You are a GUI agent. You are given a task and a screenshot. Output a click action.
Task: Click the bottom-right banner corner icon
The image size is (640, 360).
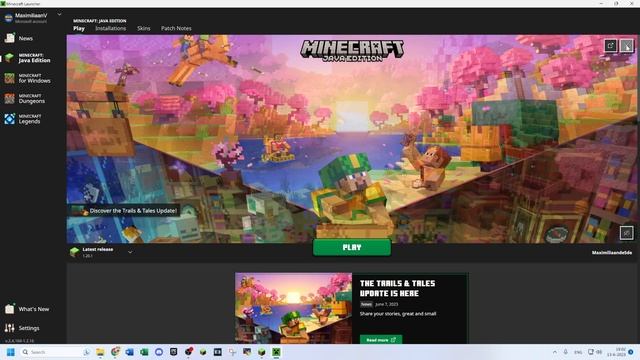(627, 233)
